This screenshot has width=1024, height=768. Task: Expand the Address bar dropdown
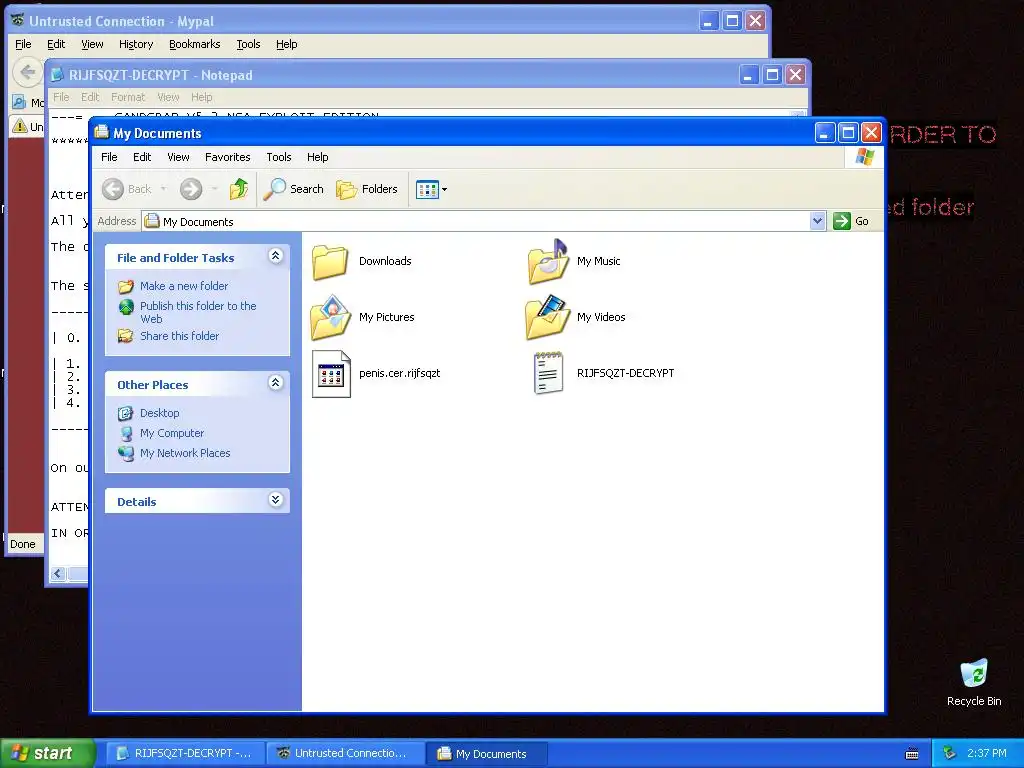817,221
